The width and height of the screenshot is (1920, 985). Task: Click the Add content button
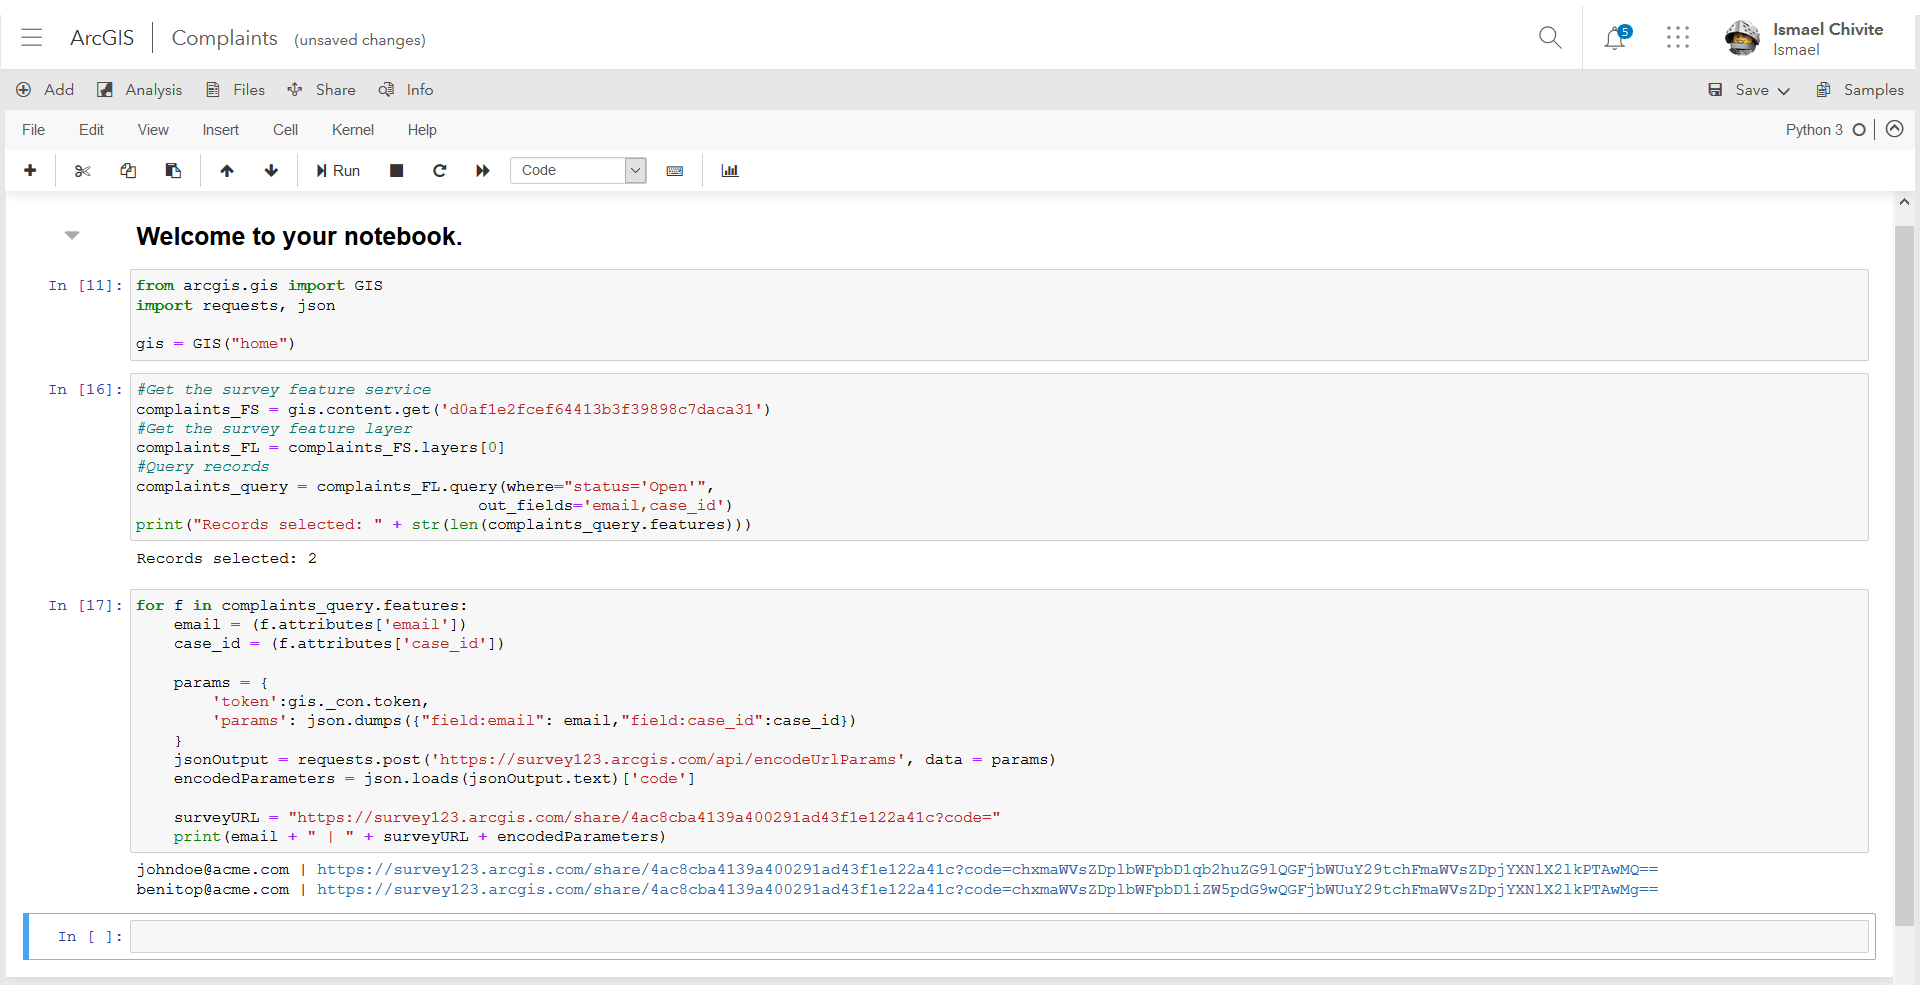click(45, 90)
